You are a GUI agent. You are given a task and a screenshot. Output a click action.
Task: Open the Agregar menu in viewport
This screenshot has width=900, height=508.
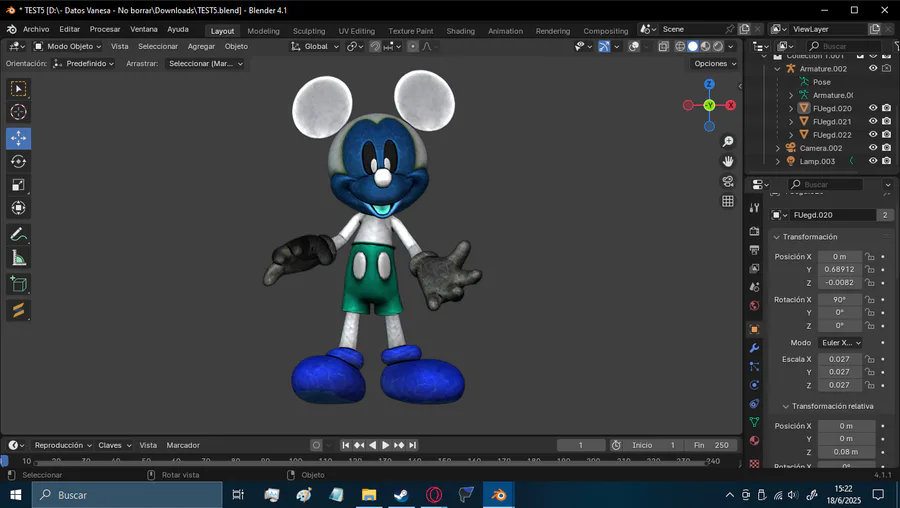201,46
